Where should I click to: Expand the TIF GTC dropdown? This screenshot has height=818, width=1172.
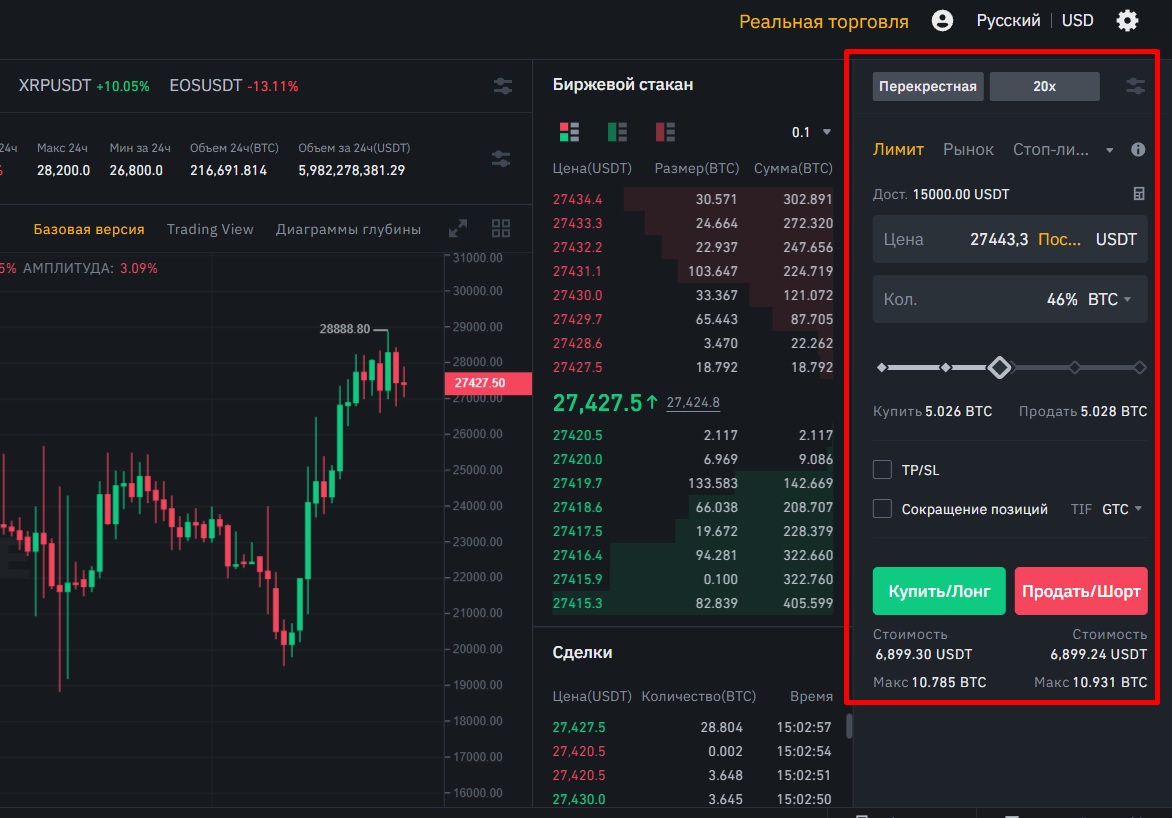pyautogui.click(x=1122, y=509)
